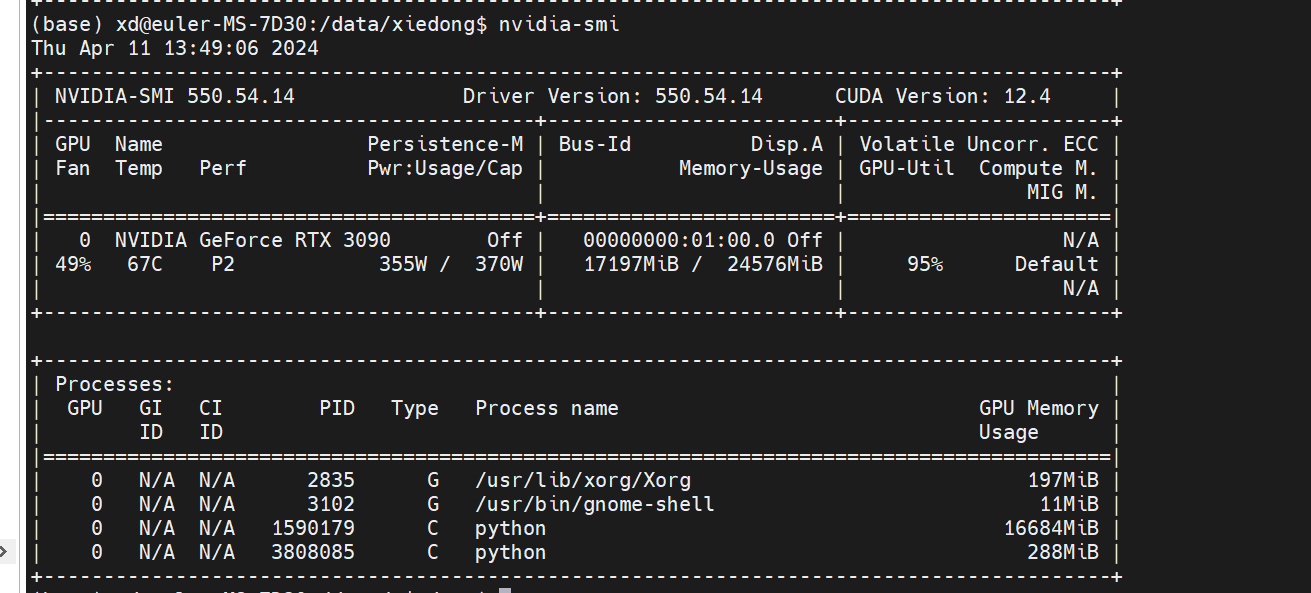Click the 49% fan speed value

(x=73, y=264)
